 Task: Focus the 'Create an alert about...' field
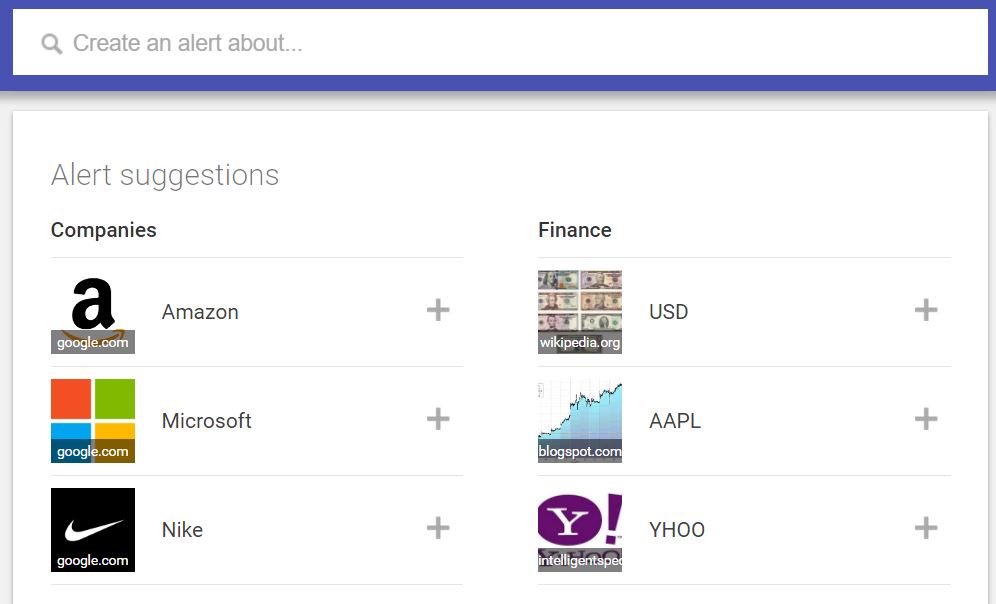(500, 43)
